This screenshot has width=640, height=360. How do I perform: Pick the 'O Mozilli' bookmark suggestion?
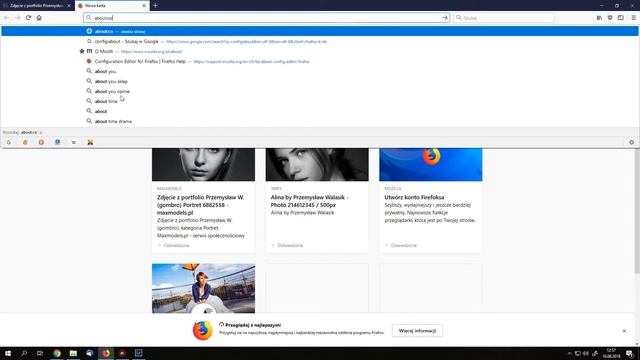coord(320,51)
